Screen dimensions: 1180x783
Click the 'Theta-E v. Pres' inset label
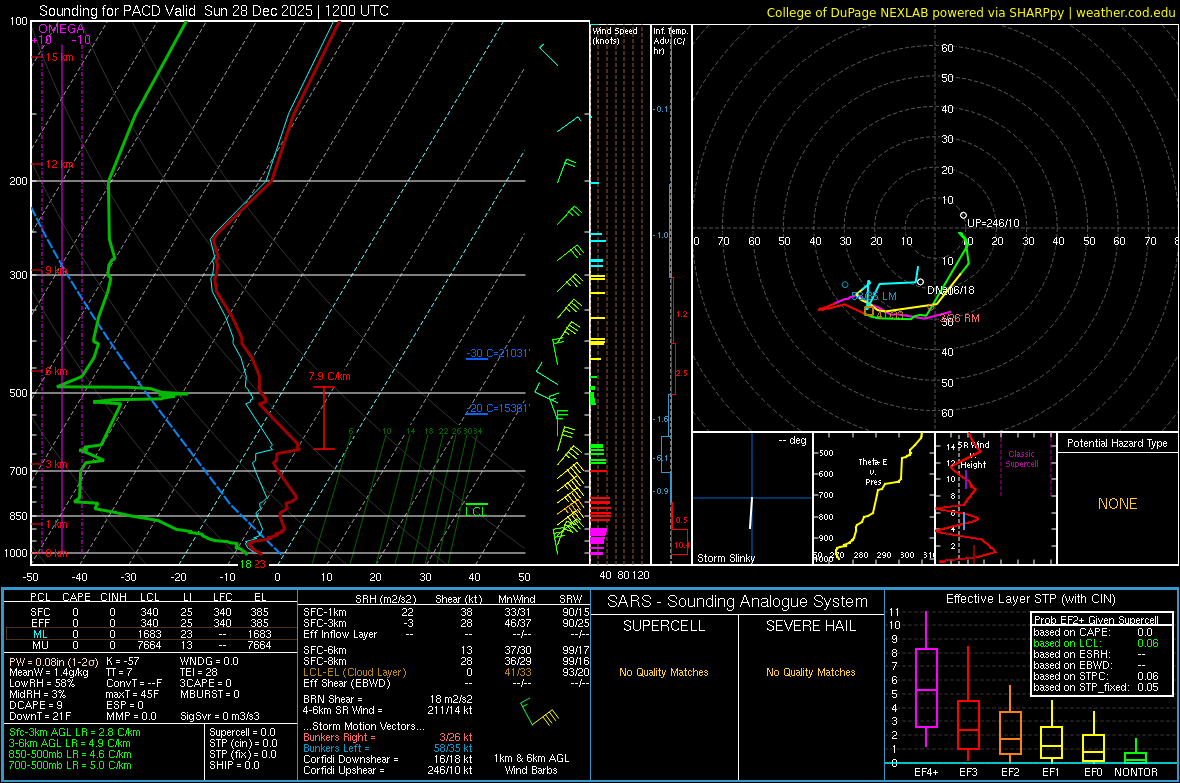click(873, 472)
